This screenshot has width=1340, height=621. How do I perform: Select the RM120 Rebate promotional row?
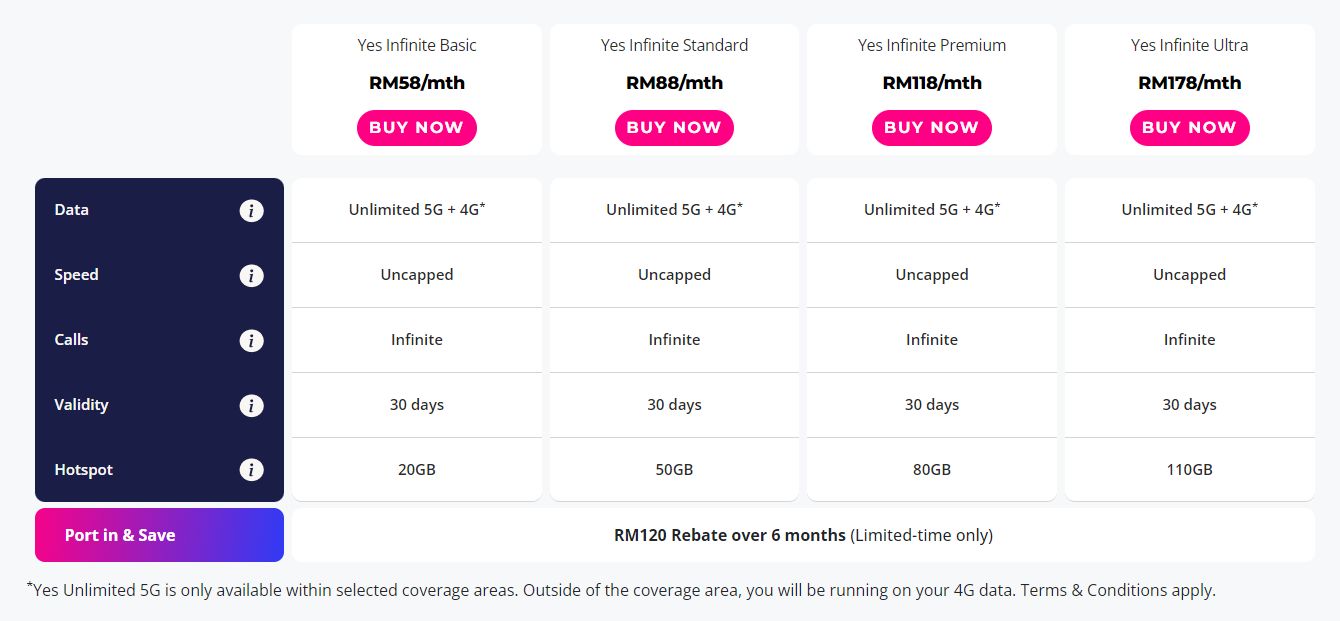(803, 535)
